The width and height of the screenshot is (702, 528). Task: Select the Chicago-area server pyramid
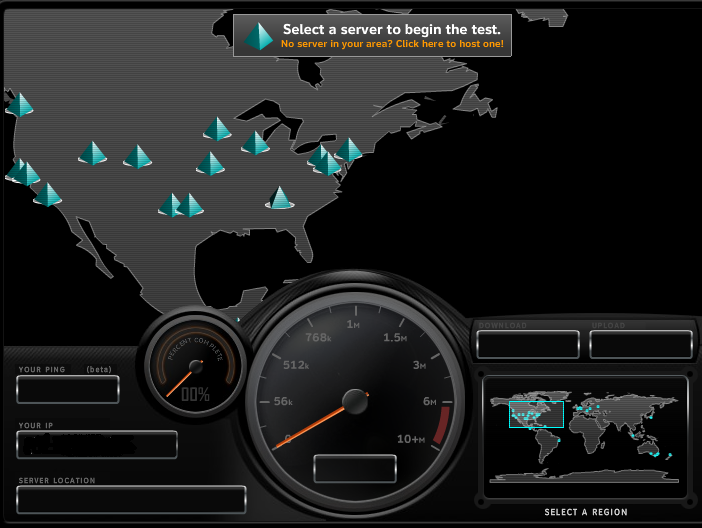tap(256, 144)
